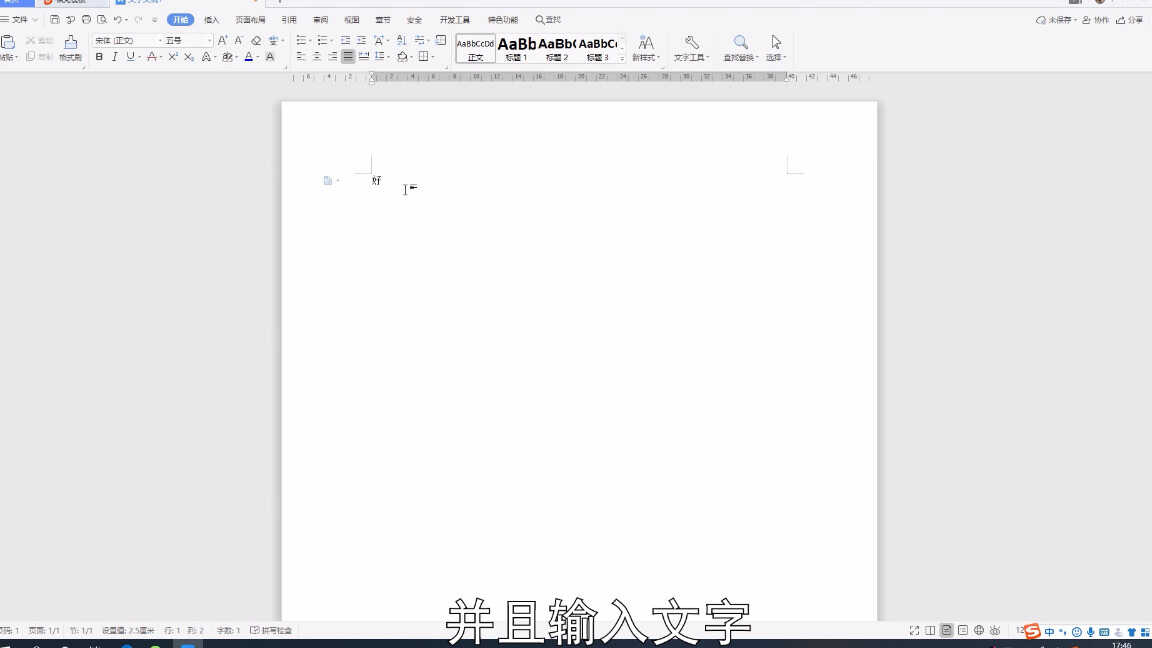Click the phonetic guide icon
1152x648 pixels.
tap(273, 40)
